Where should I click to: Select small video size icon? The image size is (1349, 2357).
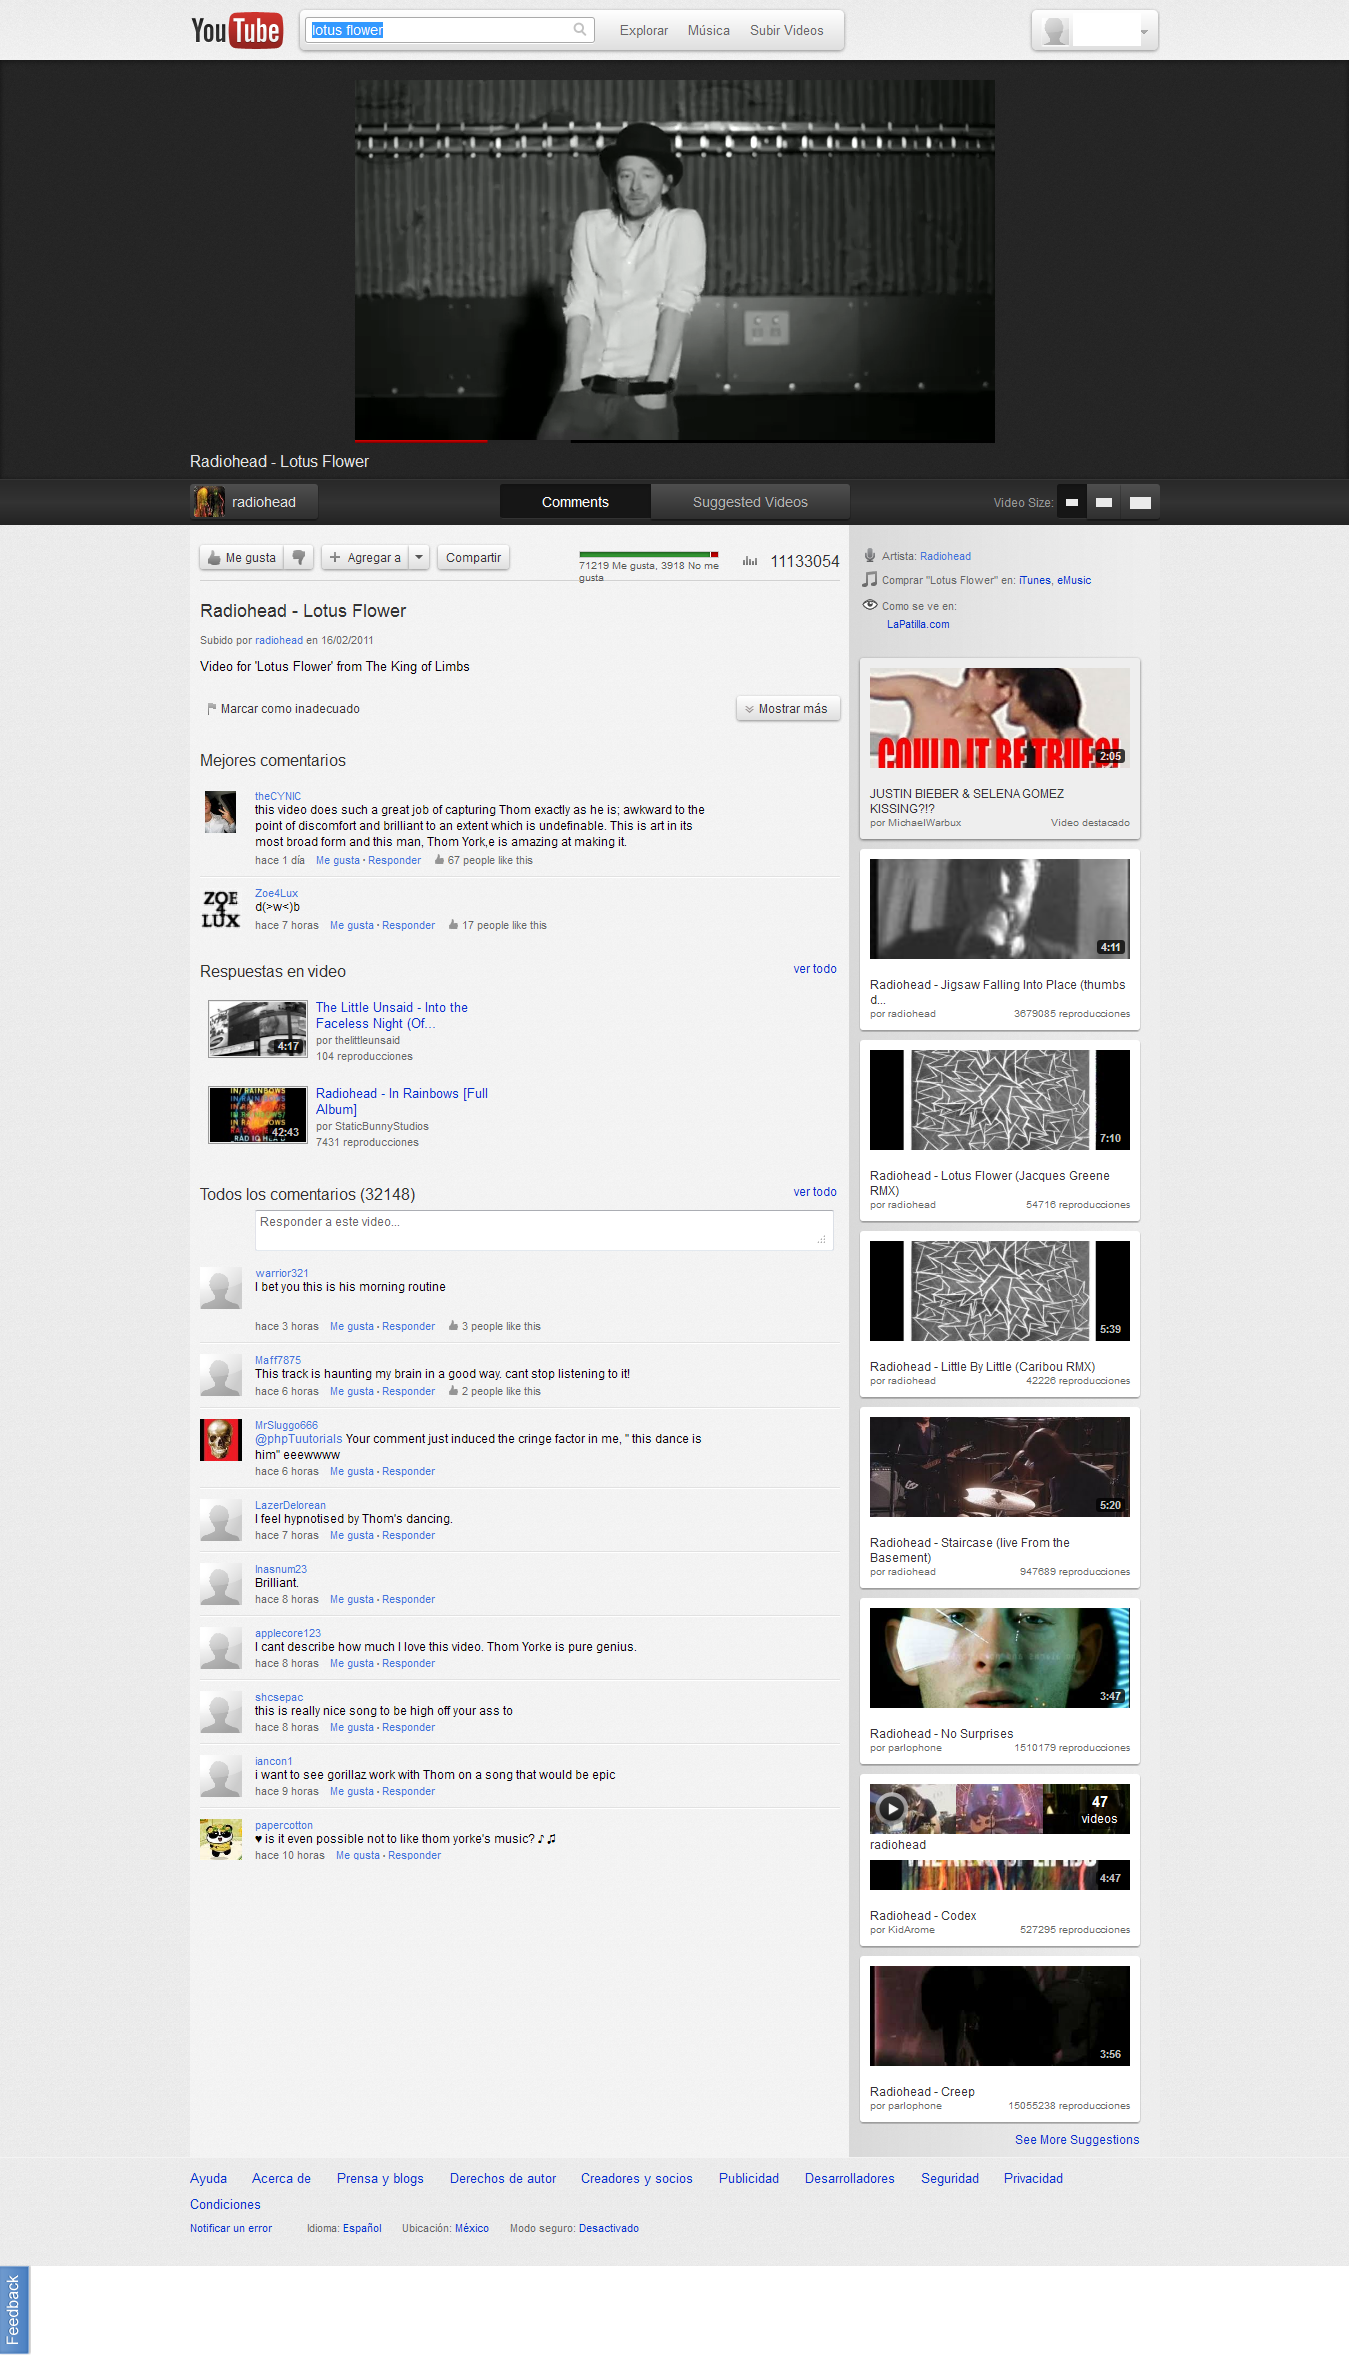(1071, 502)
